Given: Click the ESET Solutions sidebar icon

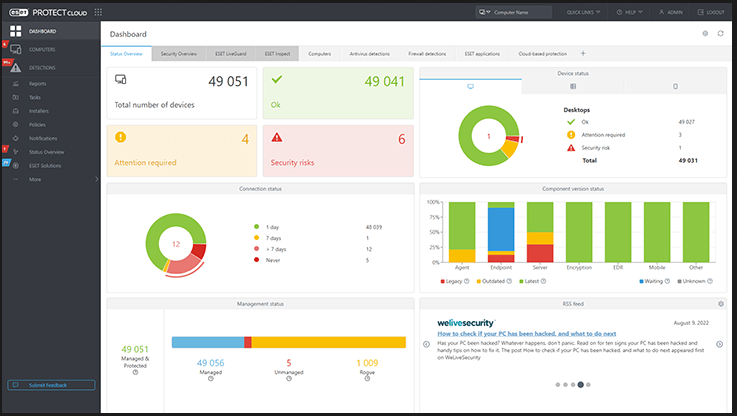Looking at the screenshot, I should point(16,165).
